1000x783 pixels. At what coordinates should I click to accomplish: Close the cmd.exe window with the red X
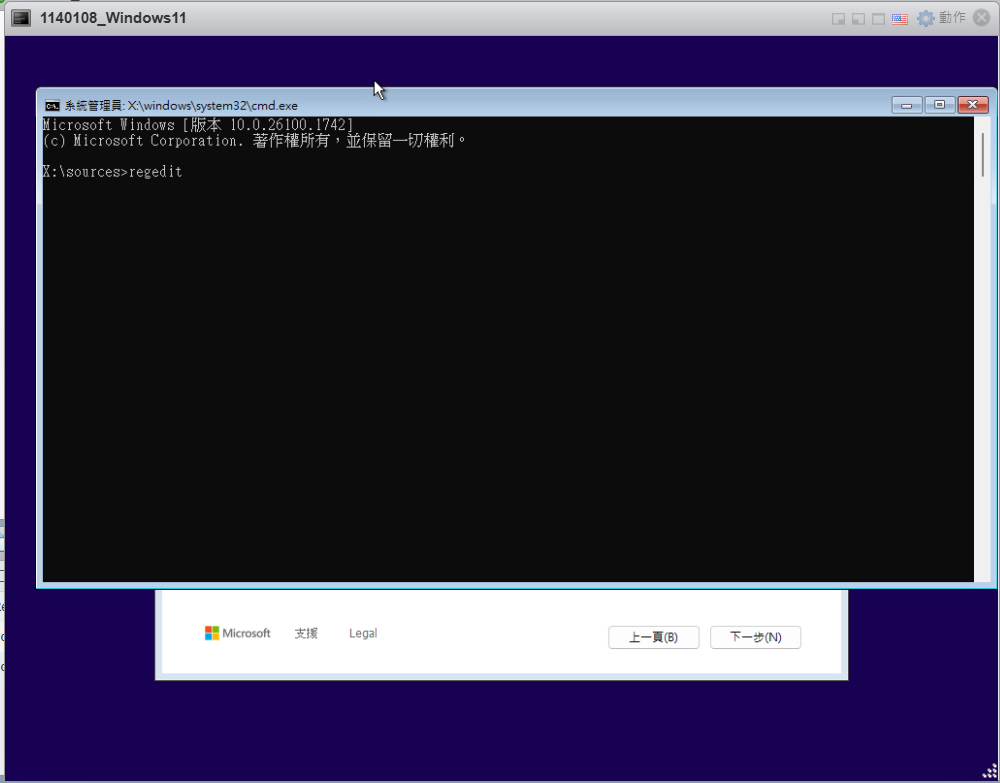973,105
